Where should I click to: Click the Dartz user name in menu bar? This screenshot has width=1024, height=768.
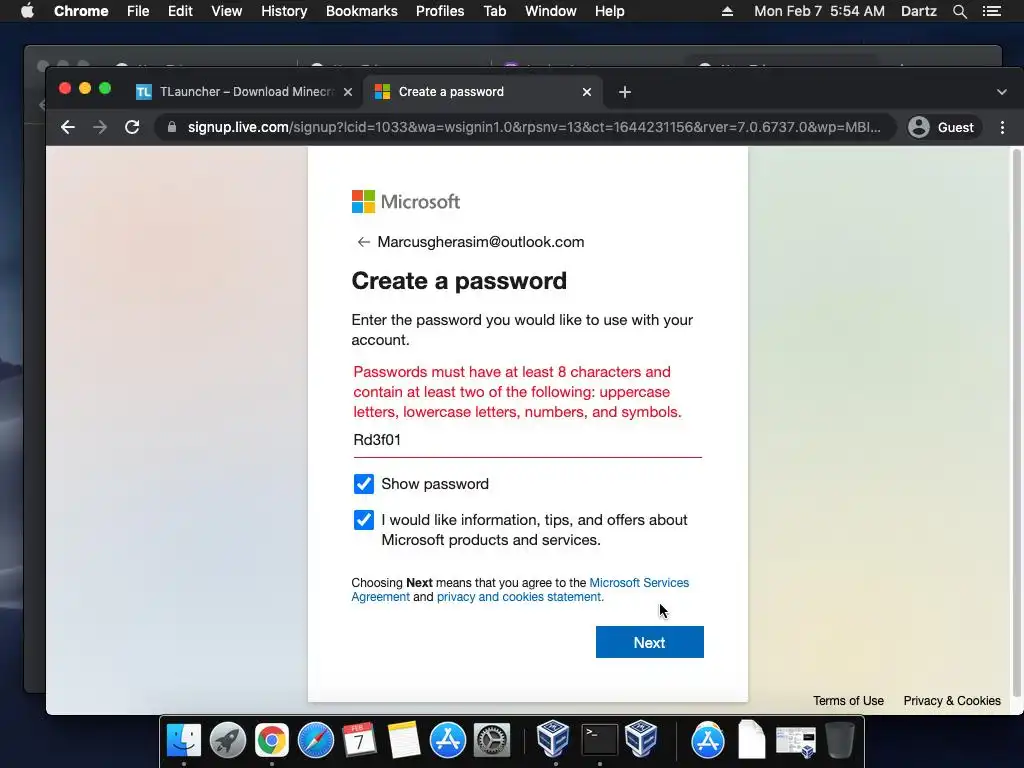919,11
